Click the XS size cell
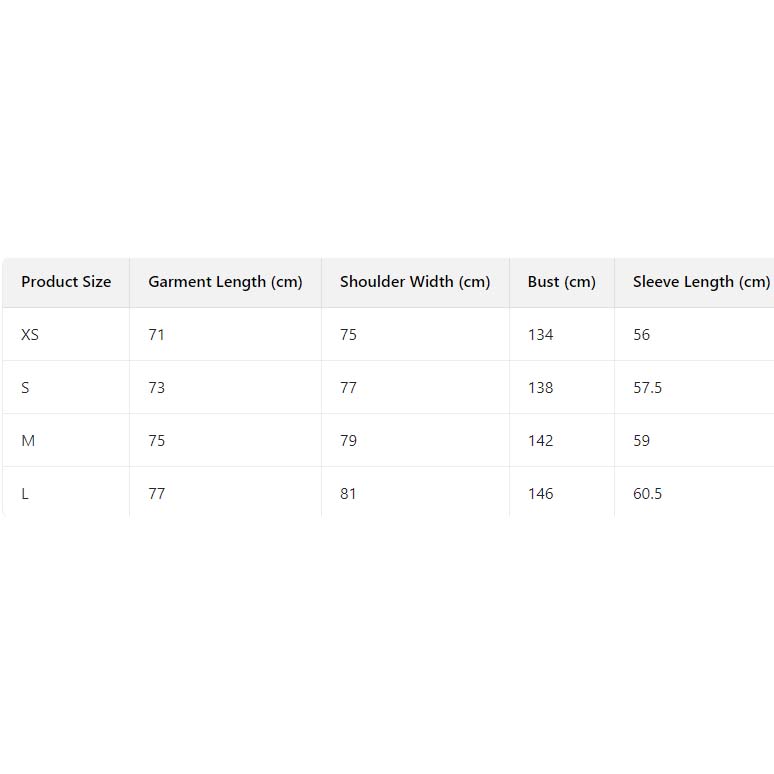This screenshot has width=774, height=774. tap(30, 335)
